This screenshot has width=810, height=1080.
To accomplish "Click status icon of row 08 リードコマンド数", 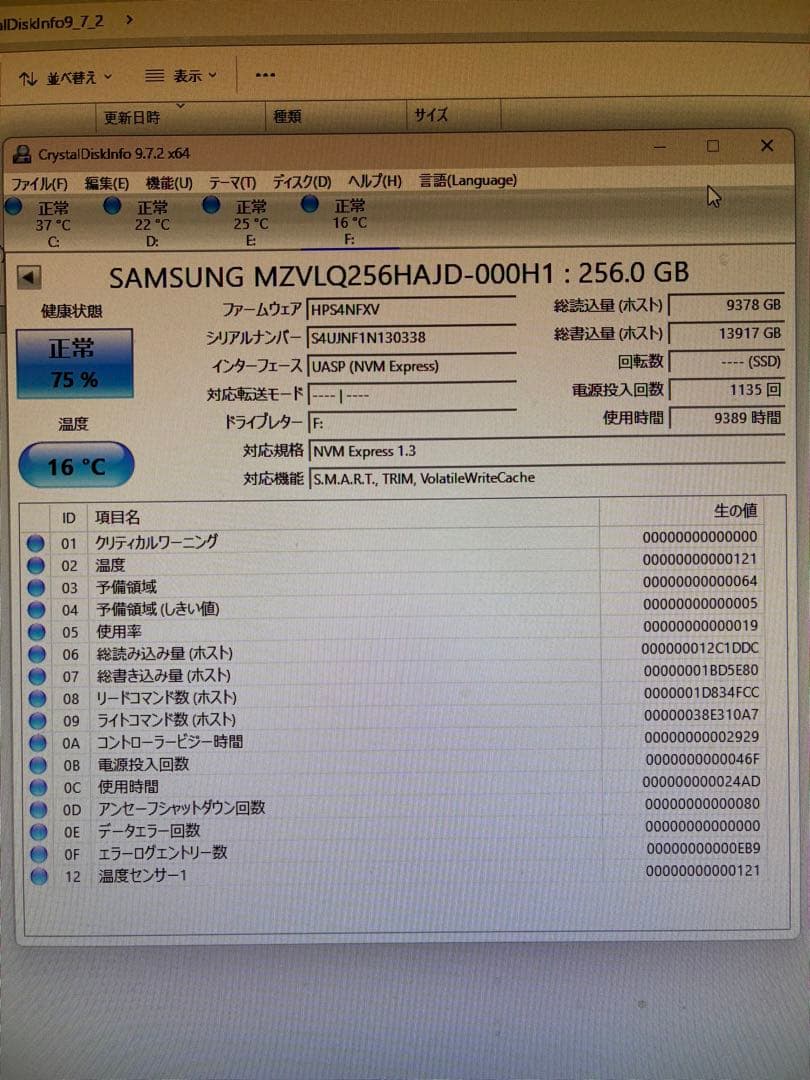I will pos(38,698).
